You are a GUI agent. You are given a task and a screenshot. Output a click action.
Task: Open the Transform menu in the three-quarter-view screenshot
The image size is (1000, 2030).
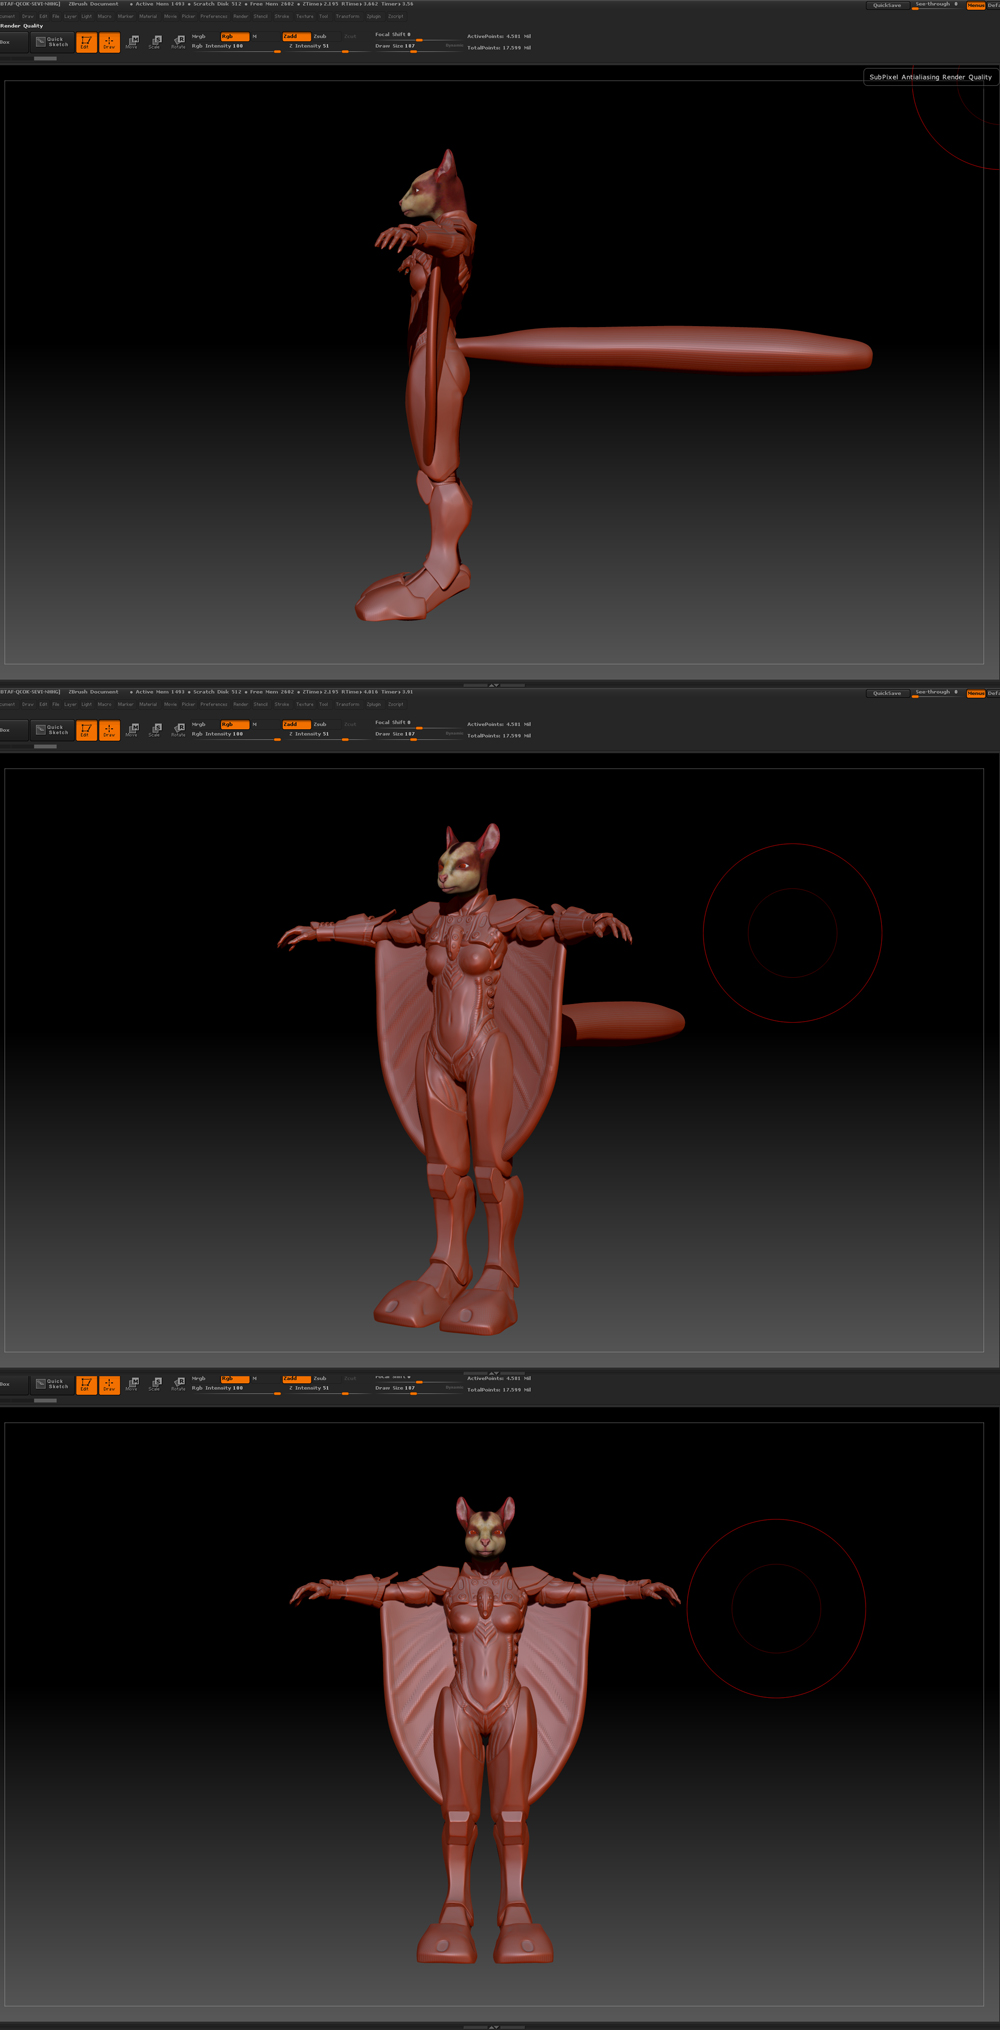pos(348,704)
